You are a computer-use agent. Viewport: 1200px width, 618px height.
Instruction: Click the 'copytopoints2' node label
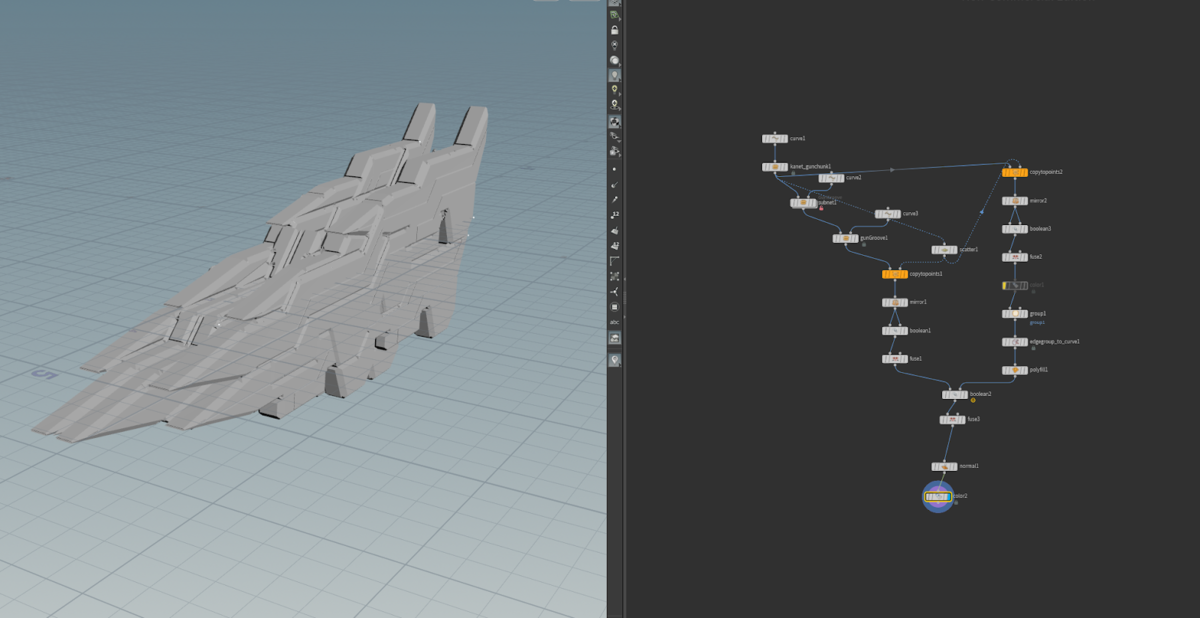click(1046, 172)
